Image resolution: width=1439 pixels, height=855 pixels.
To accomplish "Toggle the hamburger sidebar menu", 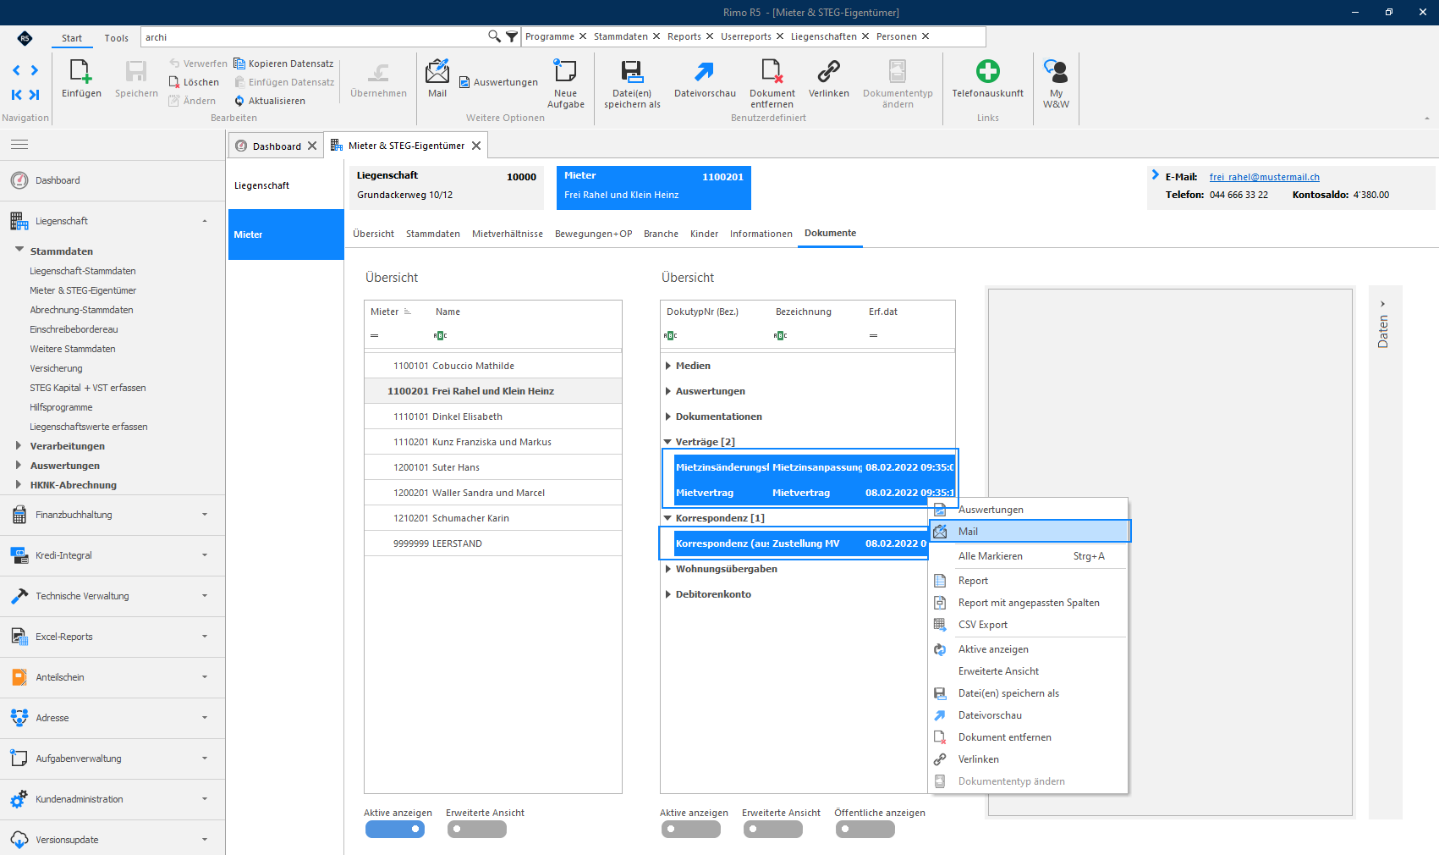I will [19, 145].
